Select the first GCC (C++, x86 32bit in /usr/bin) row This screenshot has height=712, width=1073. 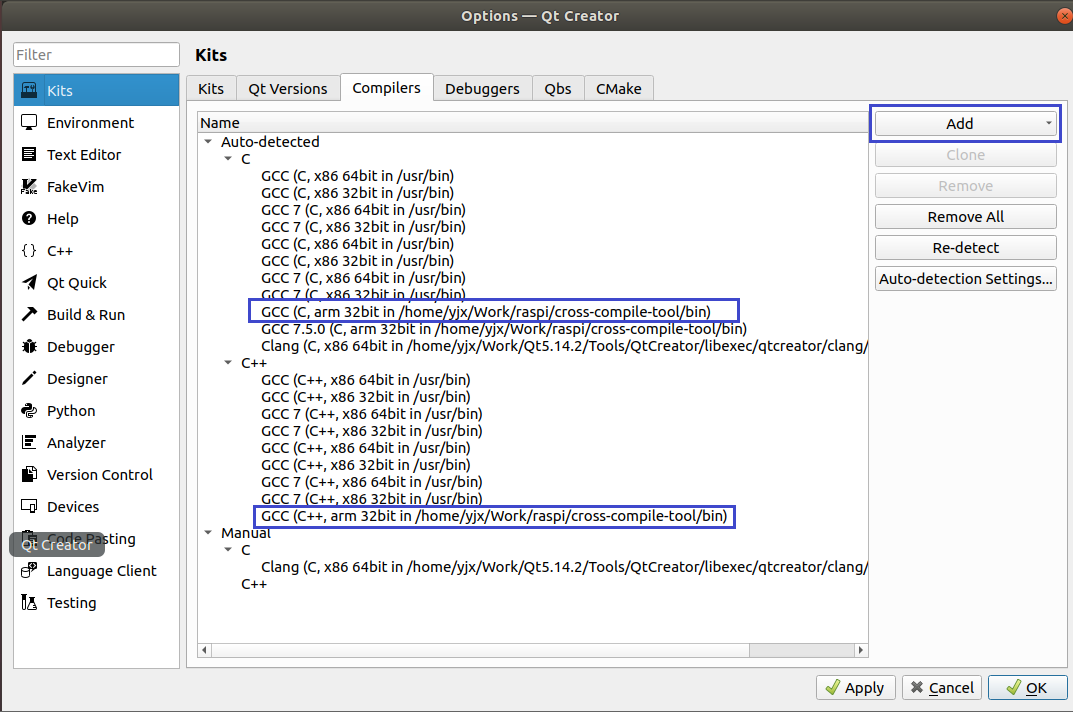click(365, 396)
